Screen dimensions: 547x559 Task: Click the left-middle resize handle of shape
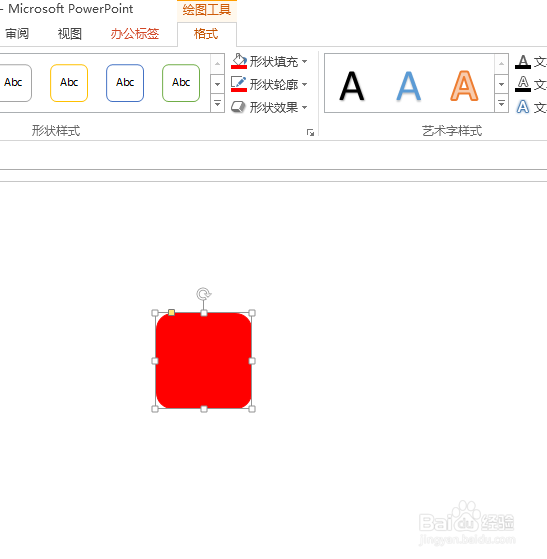(155, 361)
